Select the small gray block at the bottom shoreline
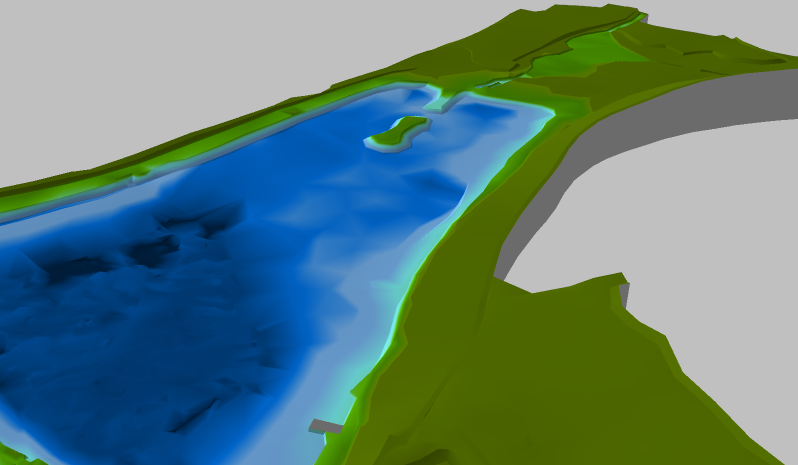The width and height of the screenshot is (798, 465). tap(326, 427)
